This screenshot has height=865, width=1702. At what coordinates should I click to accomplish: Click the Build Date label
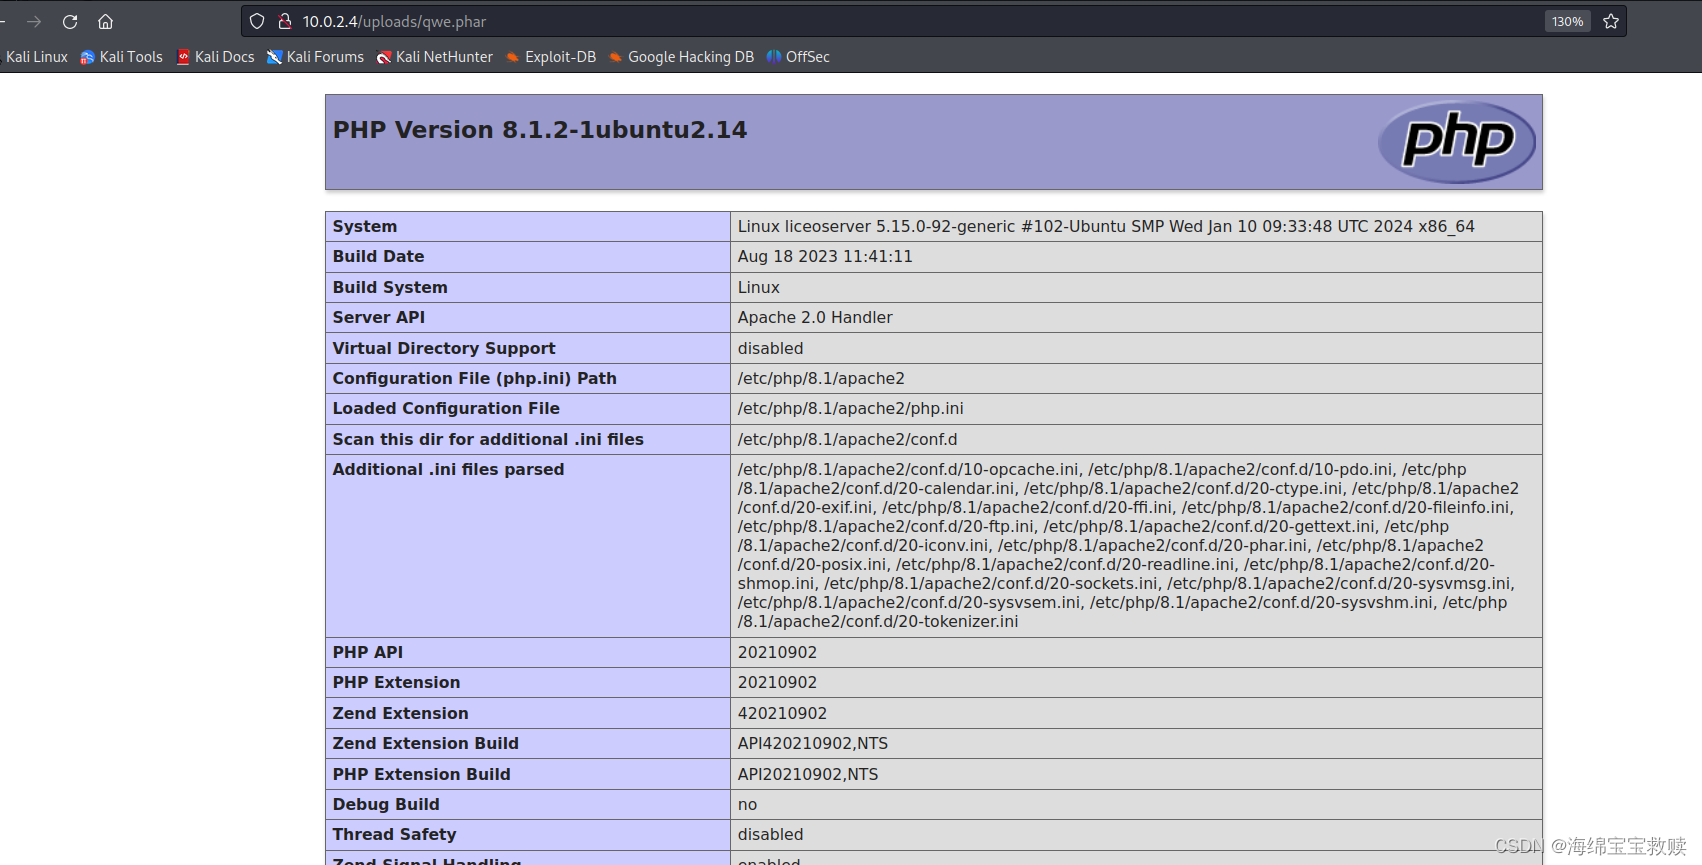378,257
